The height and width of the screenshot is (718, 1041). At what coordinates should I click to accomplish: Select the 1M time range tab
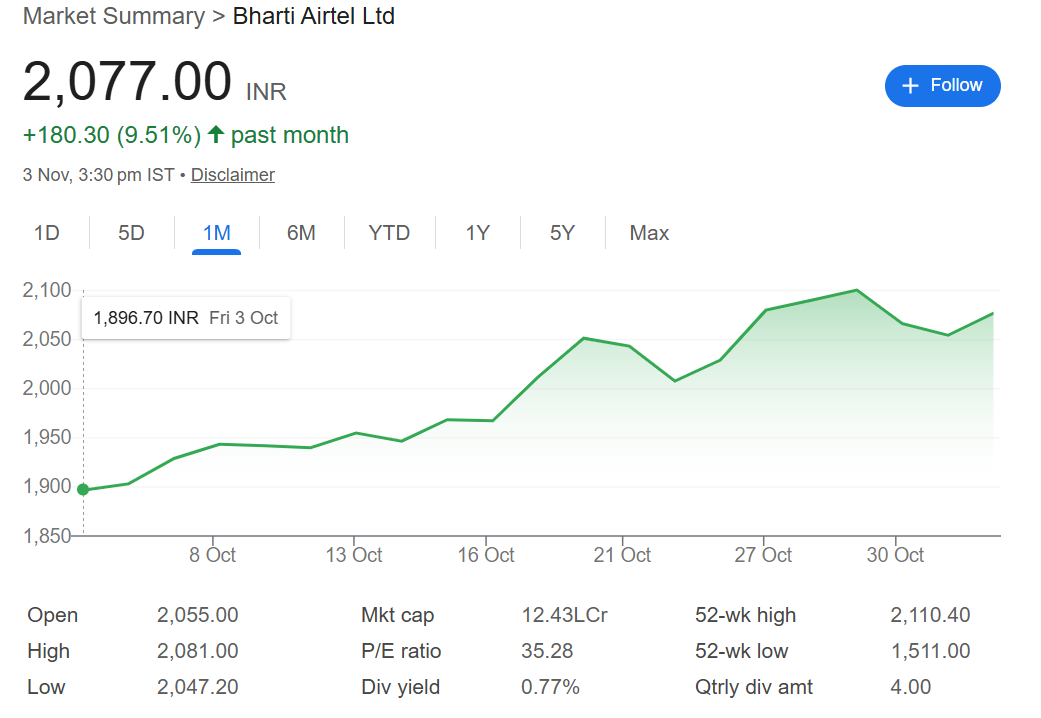click(216, 233)
